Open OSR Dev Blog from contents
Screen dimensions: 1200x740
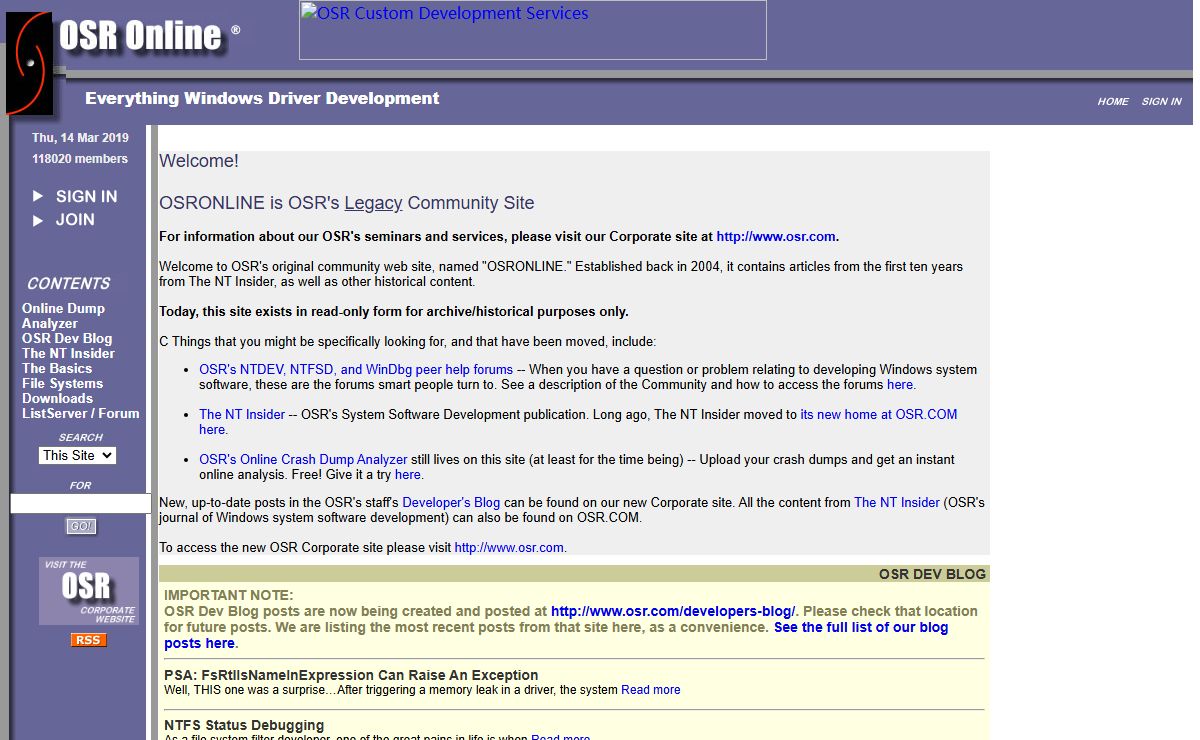point(67,338)
